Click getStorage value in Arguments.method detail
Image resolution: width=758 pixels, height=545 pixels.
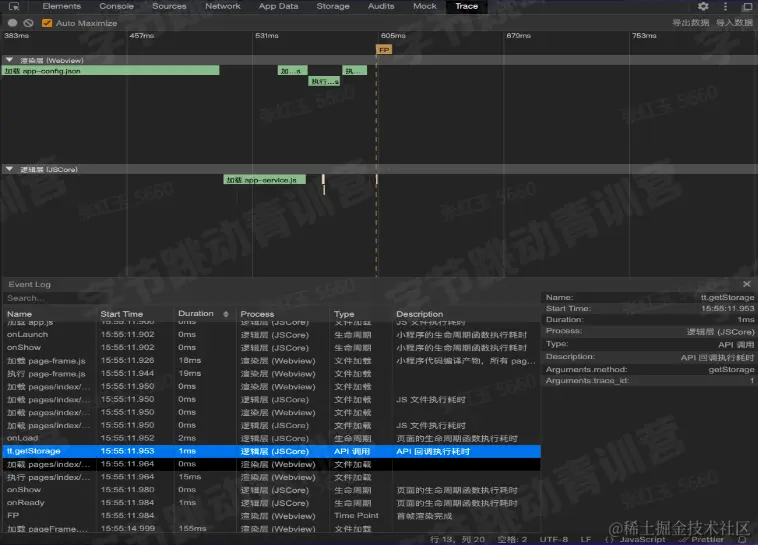(731, 369)
